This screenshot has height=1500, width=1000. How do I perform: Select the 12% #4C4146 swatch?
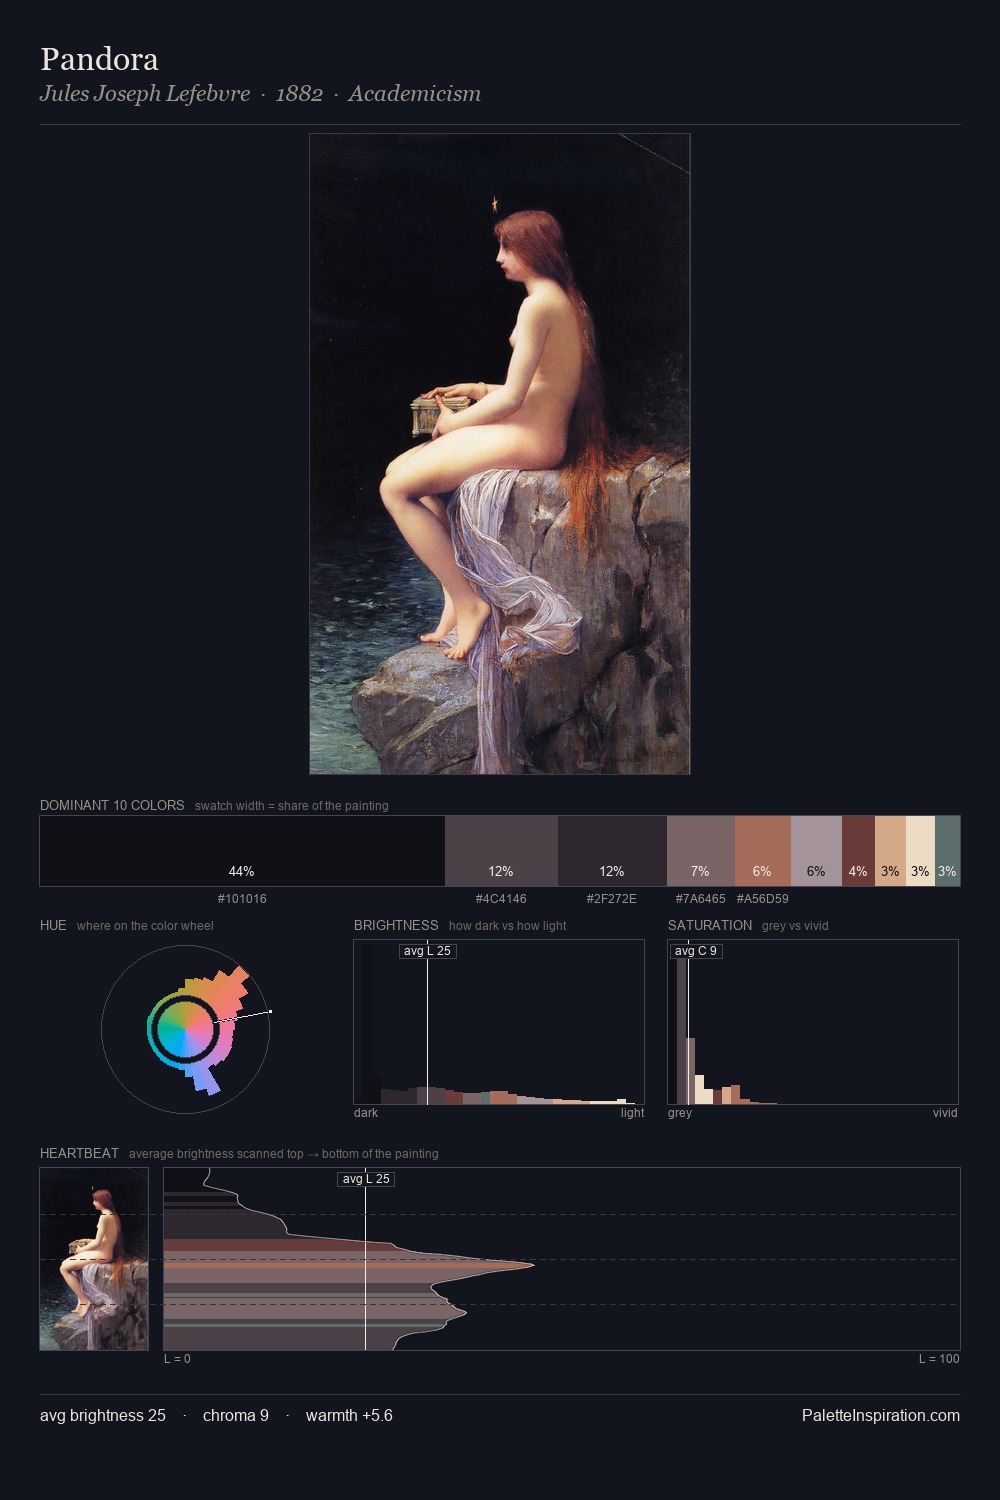(501, 851)
